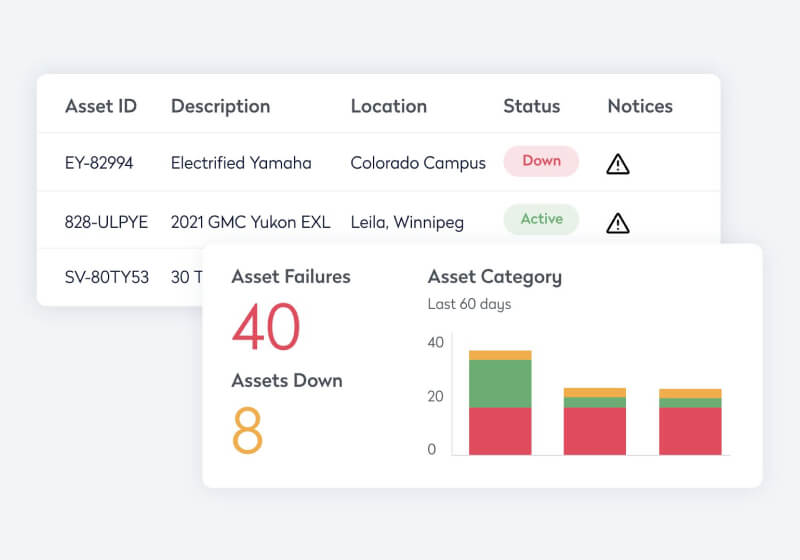Open asset SV-80TY53

coord(107,277)
